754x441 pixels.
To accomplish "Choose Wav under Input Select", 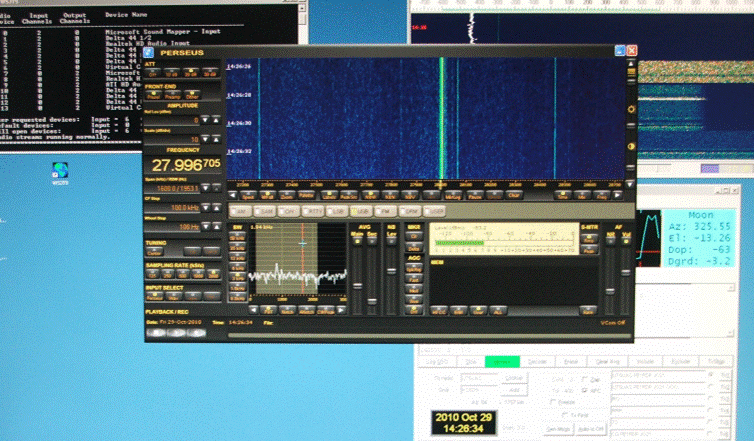I will coord(173,297).
